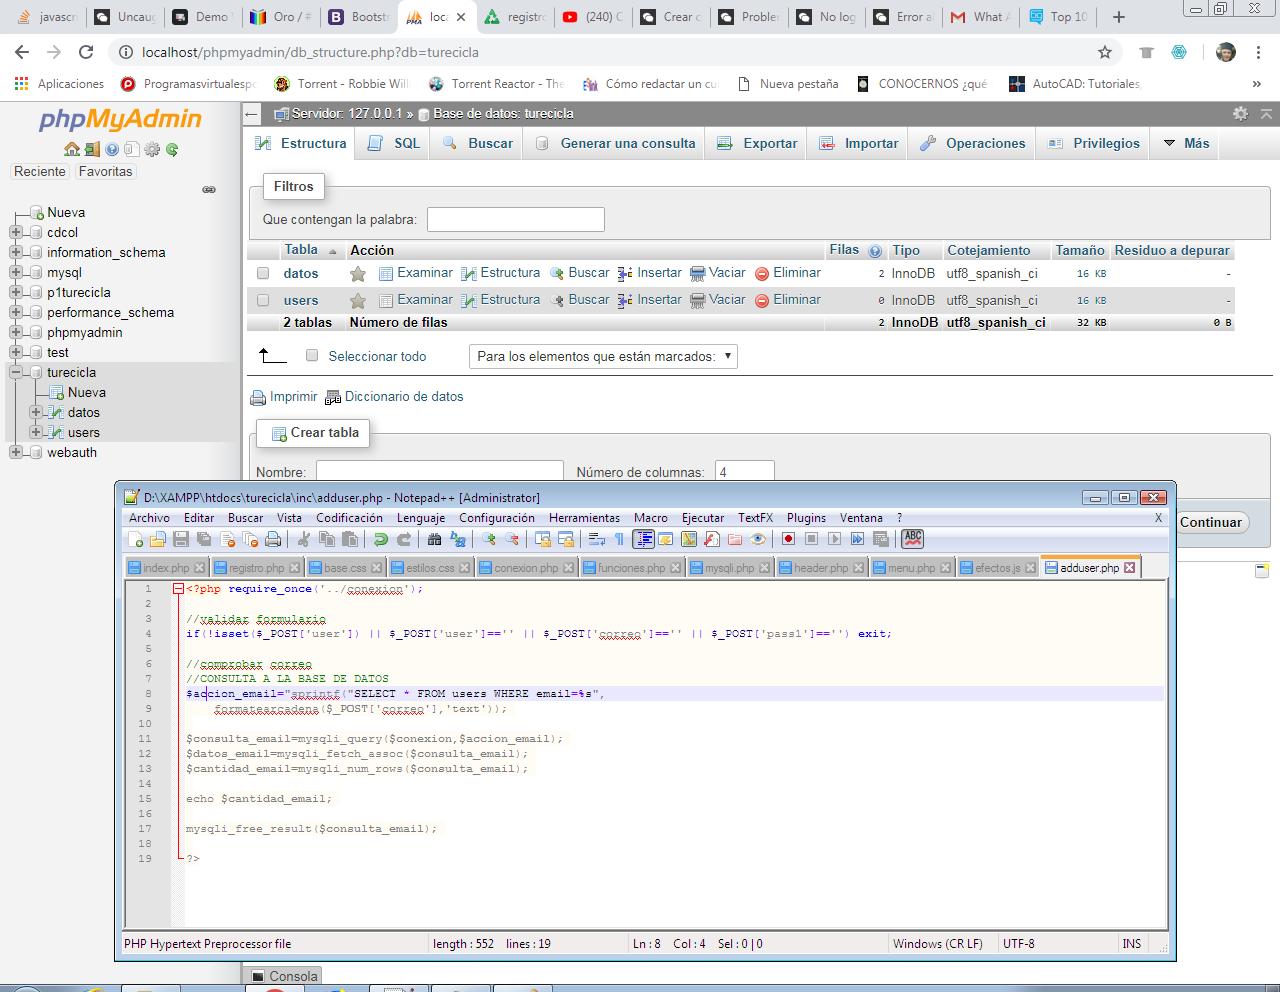Screen dimensions: 1280x992
Task: Open the phpMyAdmin page settings gear
Action: pyautogui.click(x=1240, y=114)
